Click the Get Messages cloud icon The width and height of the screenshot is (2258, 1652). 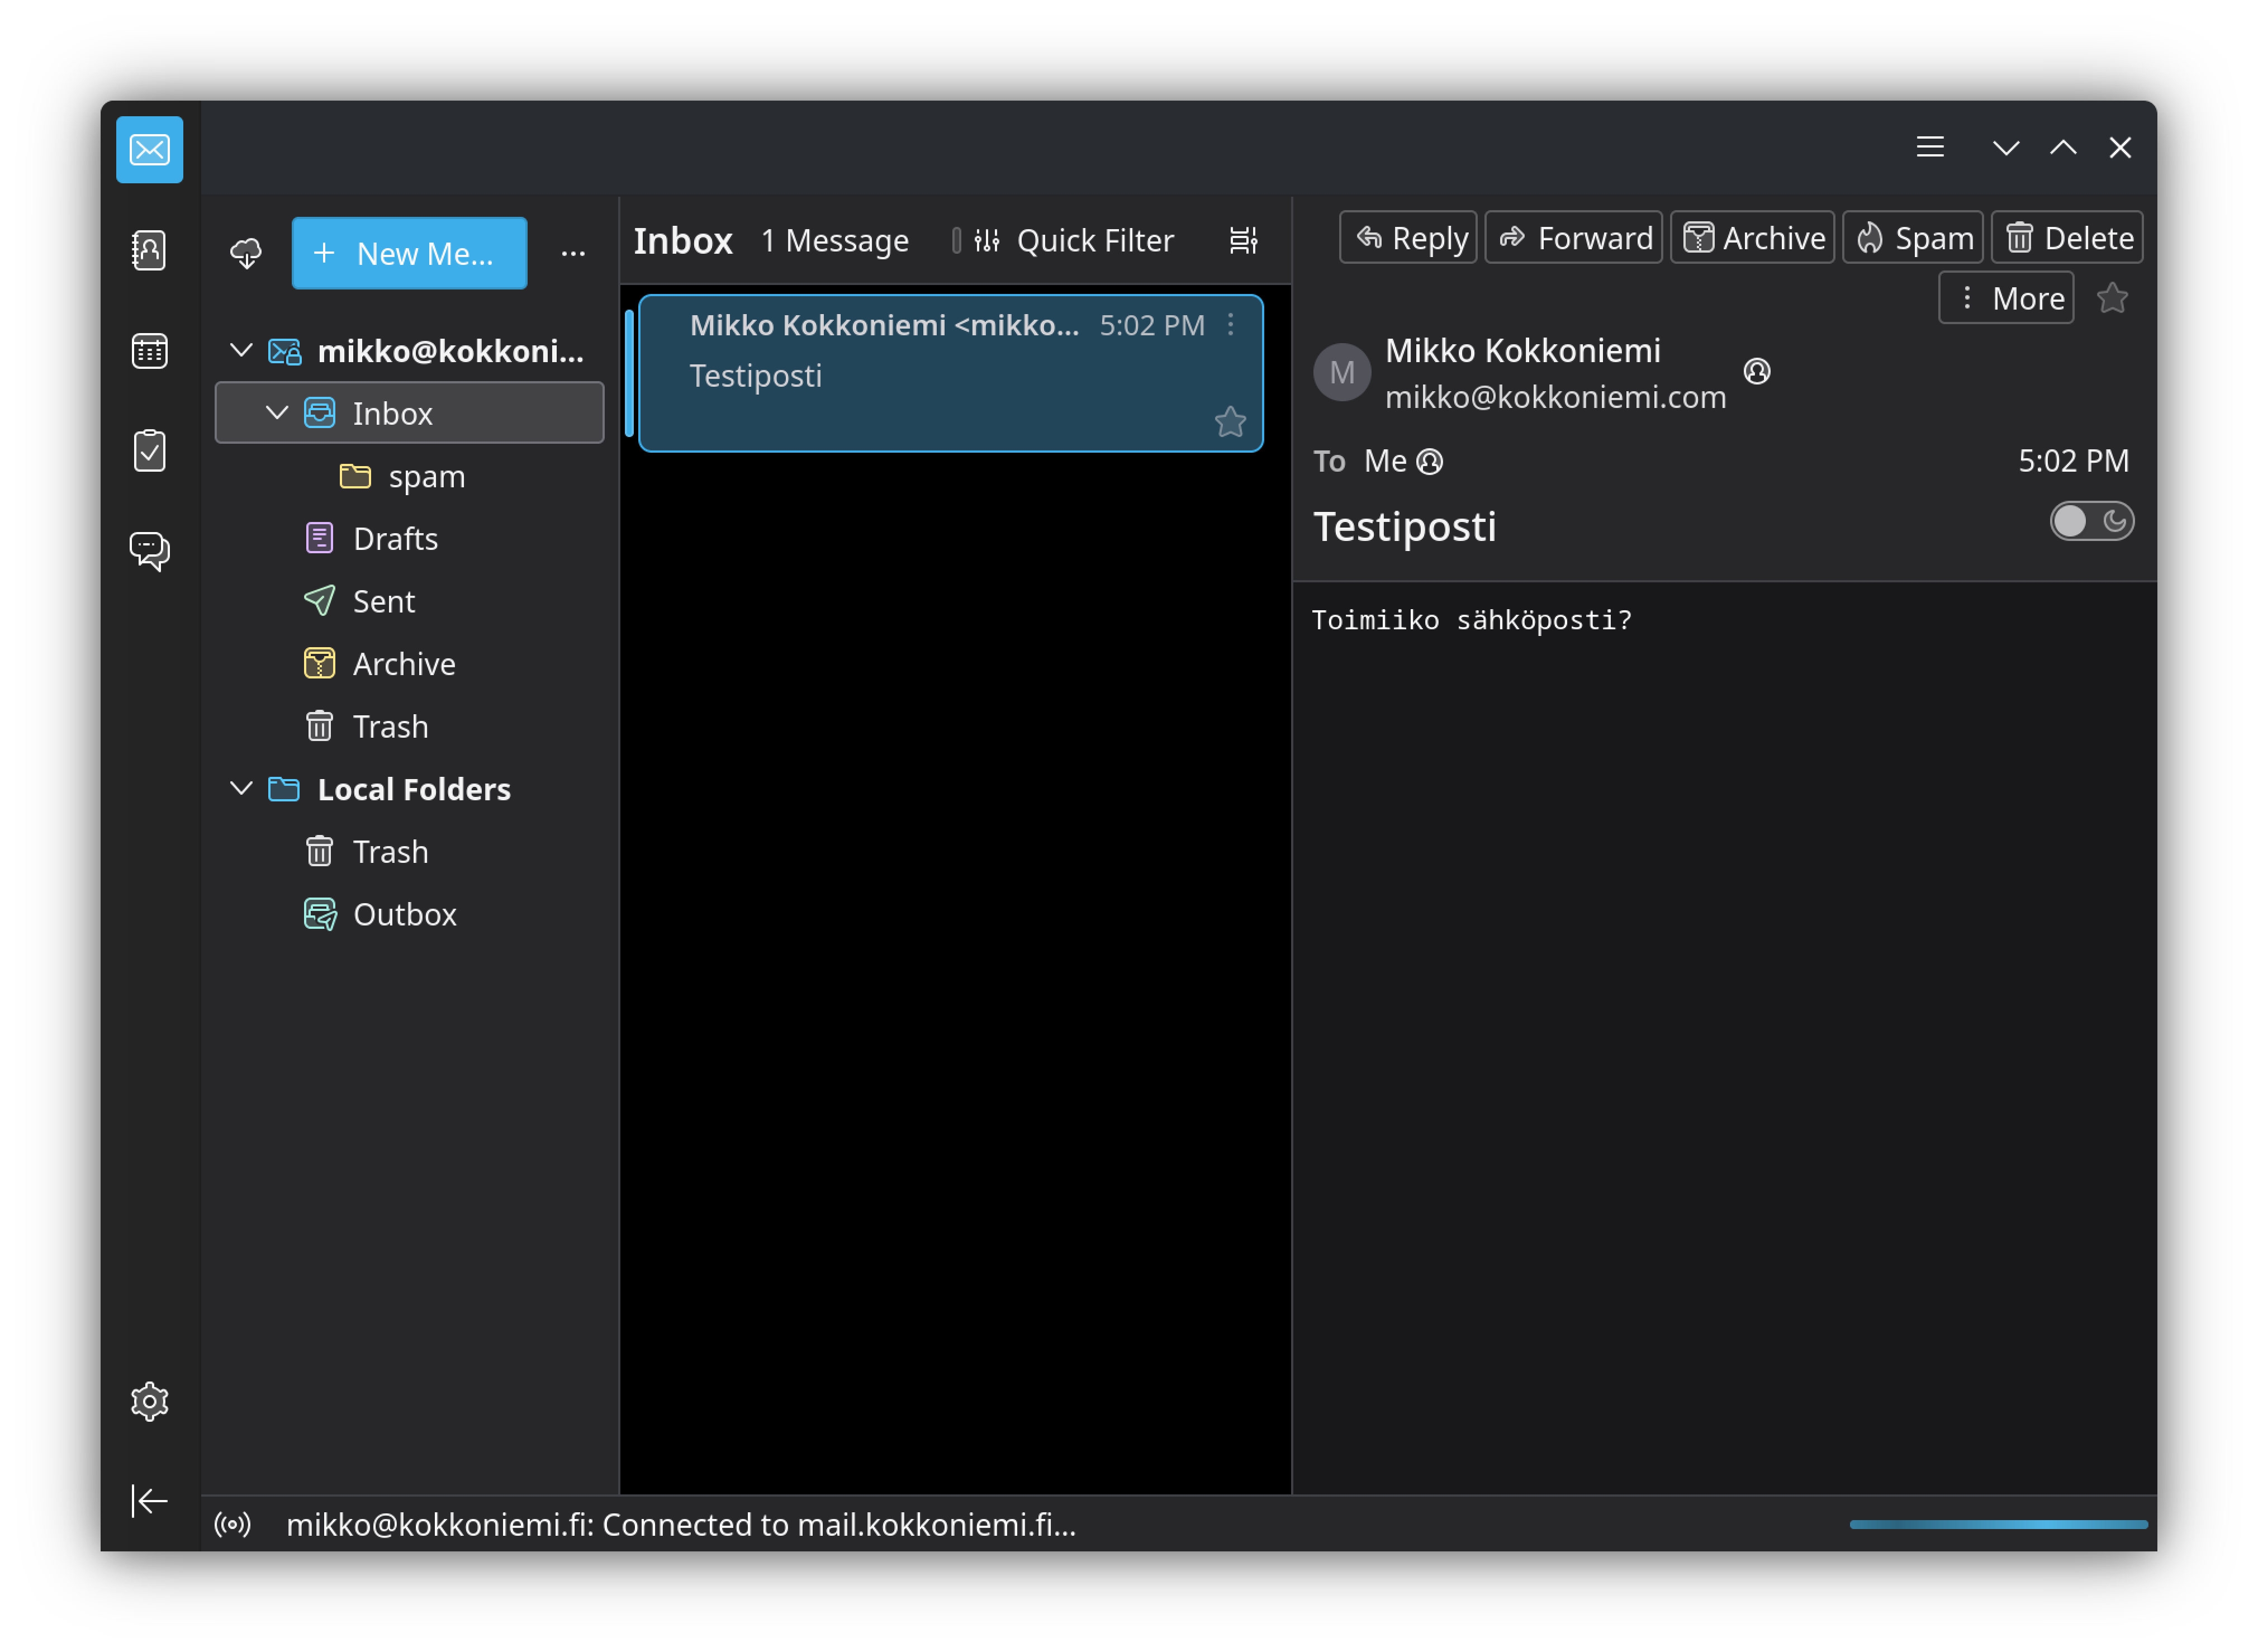(246, 253)
